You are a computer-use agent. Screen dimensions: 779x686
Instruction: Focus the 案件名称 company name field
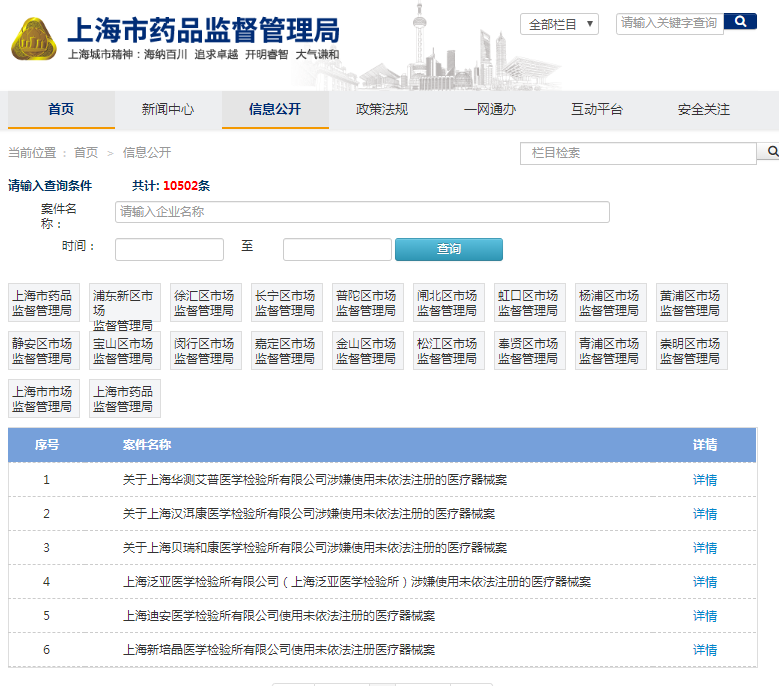362,212
